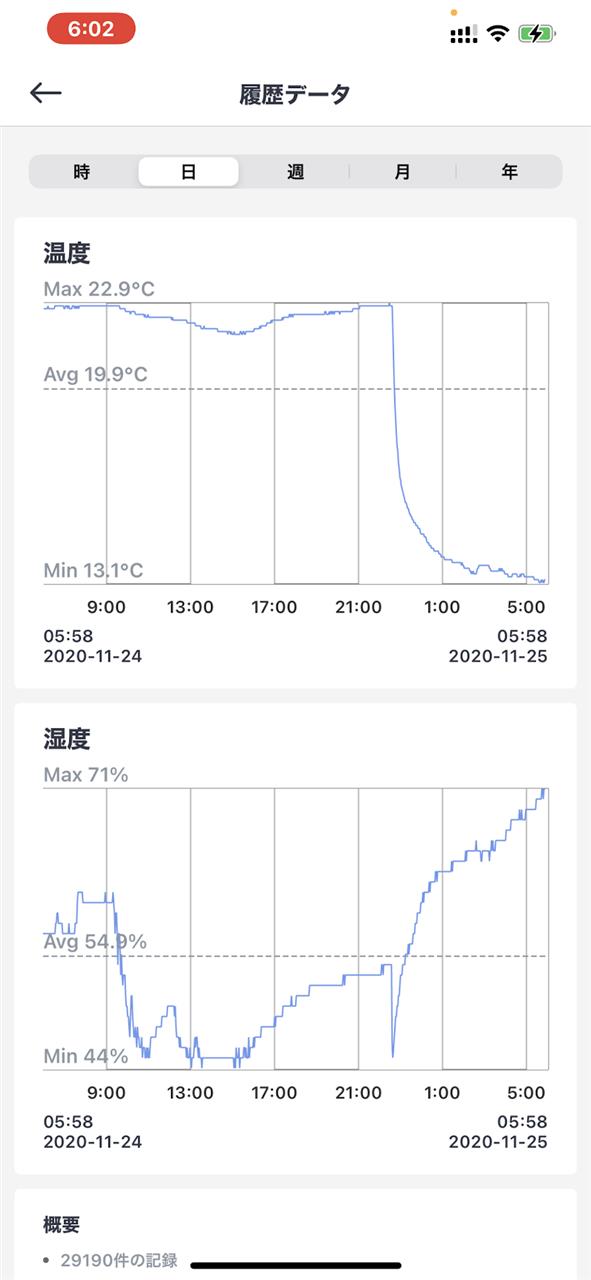Tap the back arrow icon
The height and width of the screenshot is (1280, 591).
(46, 93)
